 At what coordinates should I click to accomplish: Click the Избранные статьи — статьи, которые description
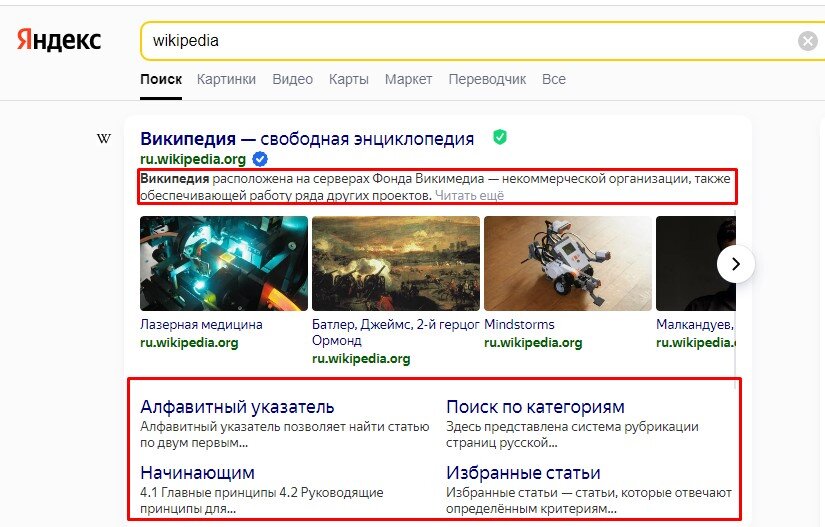[x=589, y=501]
